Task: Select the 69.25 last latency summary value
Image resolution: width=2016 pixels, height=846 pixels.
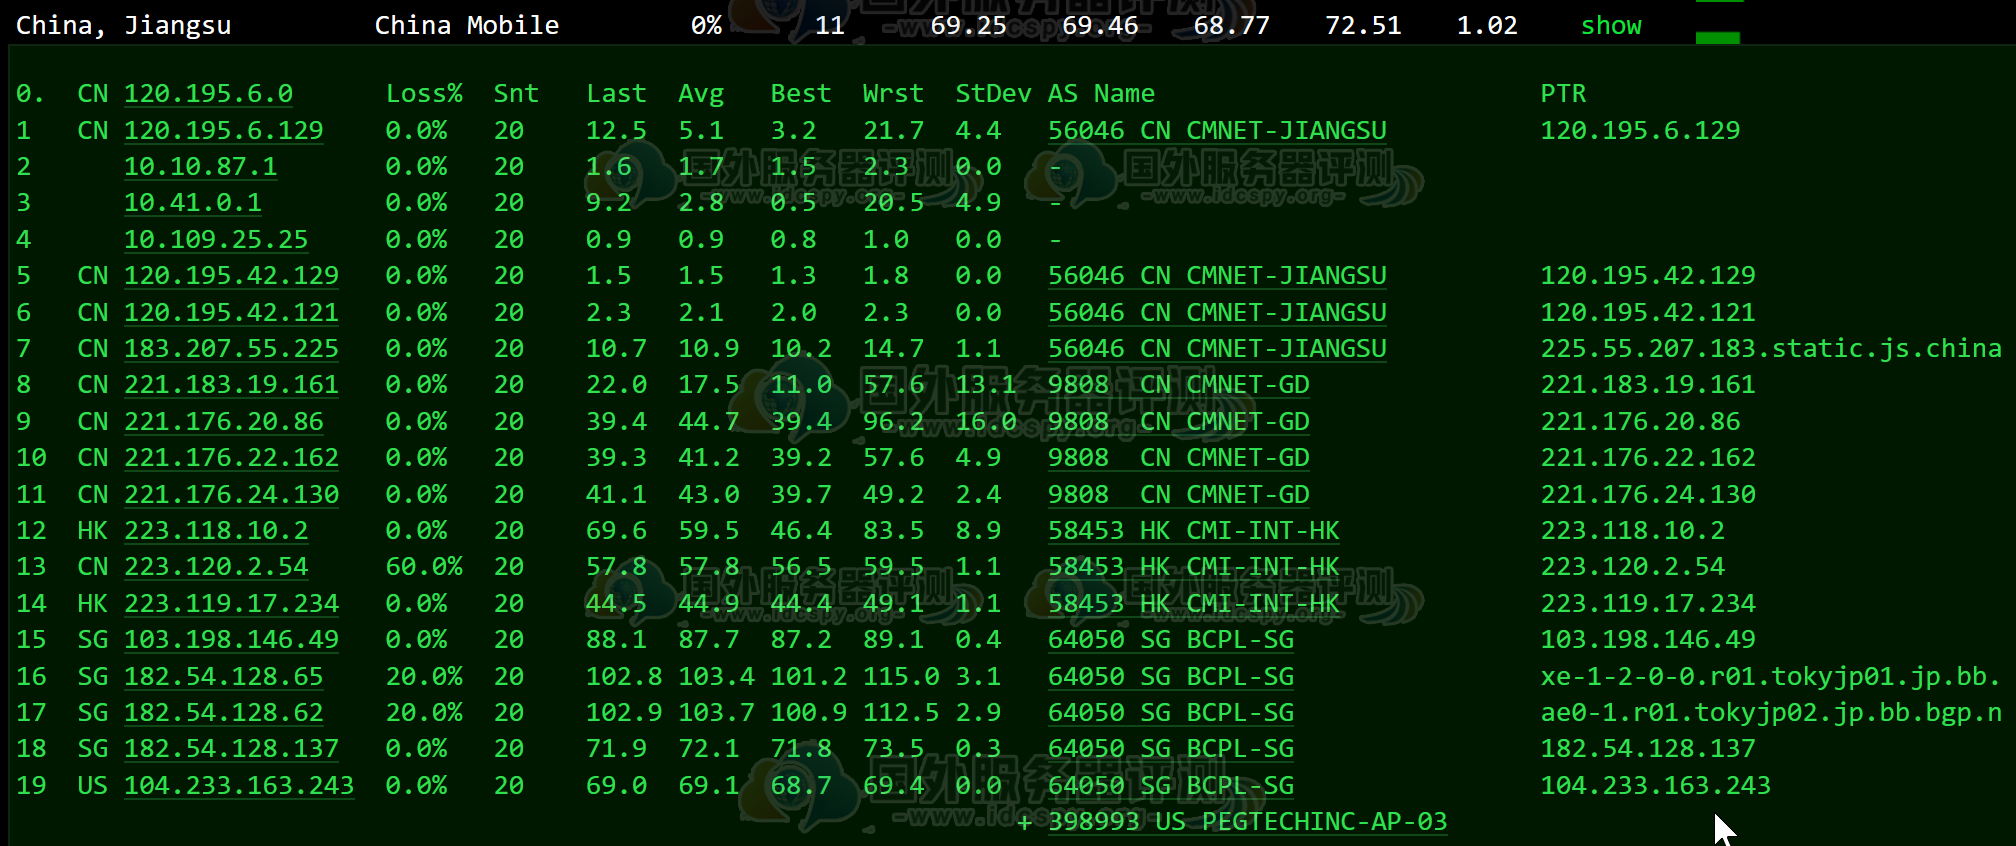Action: coord(968,25)
